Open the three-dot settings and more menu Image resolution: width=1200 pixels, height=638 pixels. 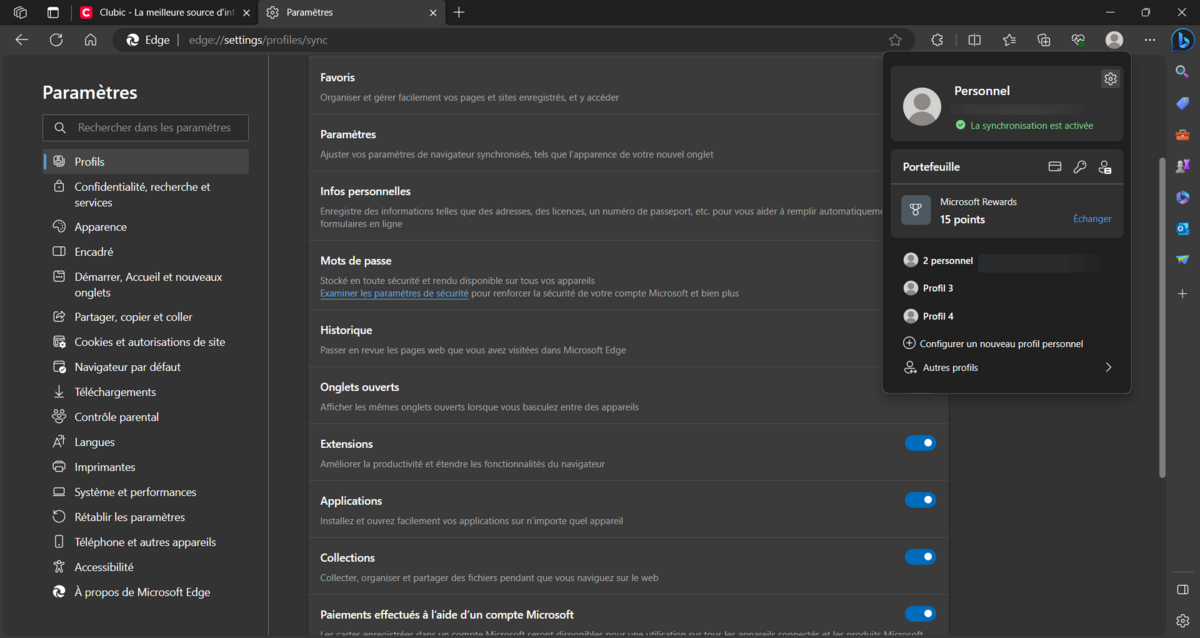(x=1149, y=40)
